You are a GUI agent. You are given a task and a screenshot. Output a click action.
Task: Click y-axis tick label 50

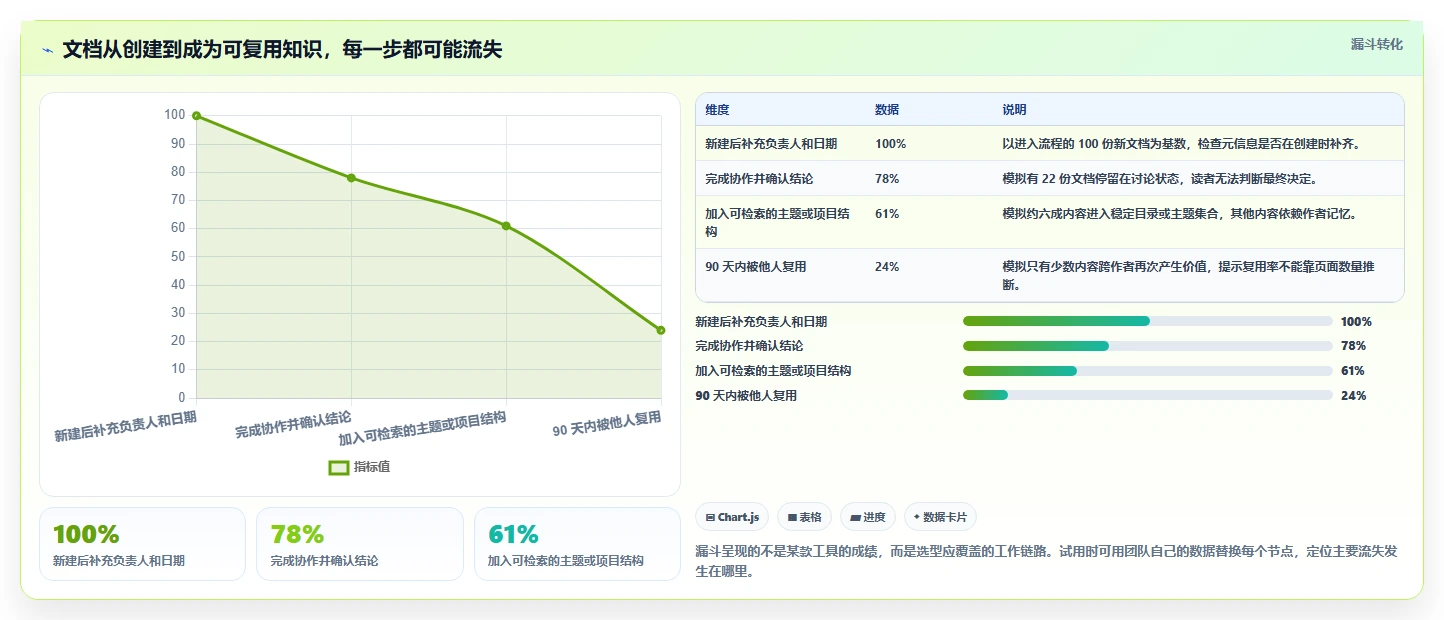[x=178, y=257]
